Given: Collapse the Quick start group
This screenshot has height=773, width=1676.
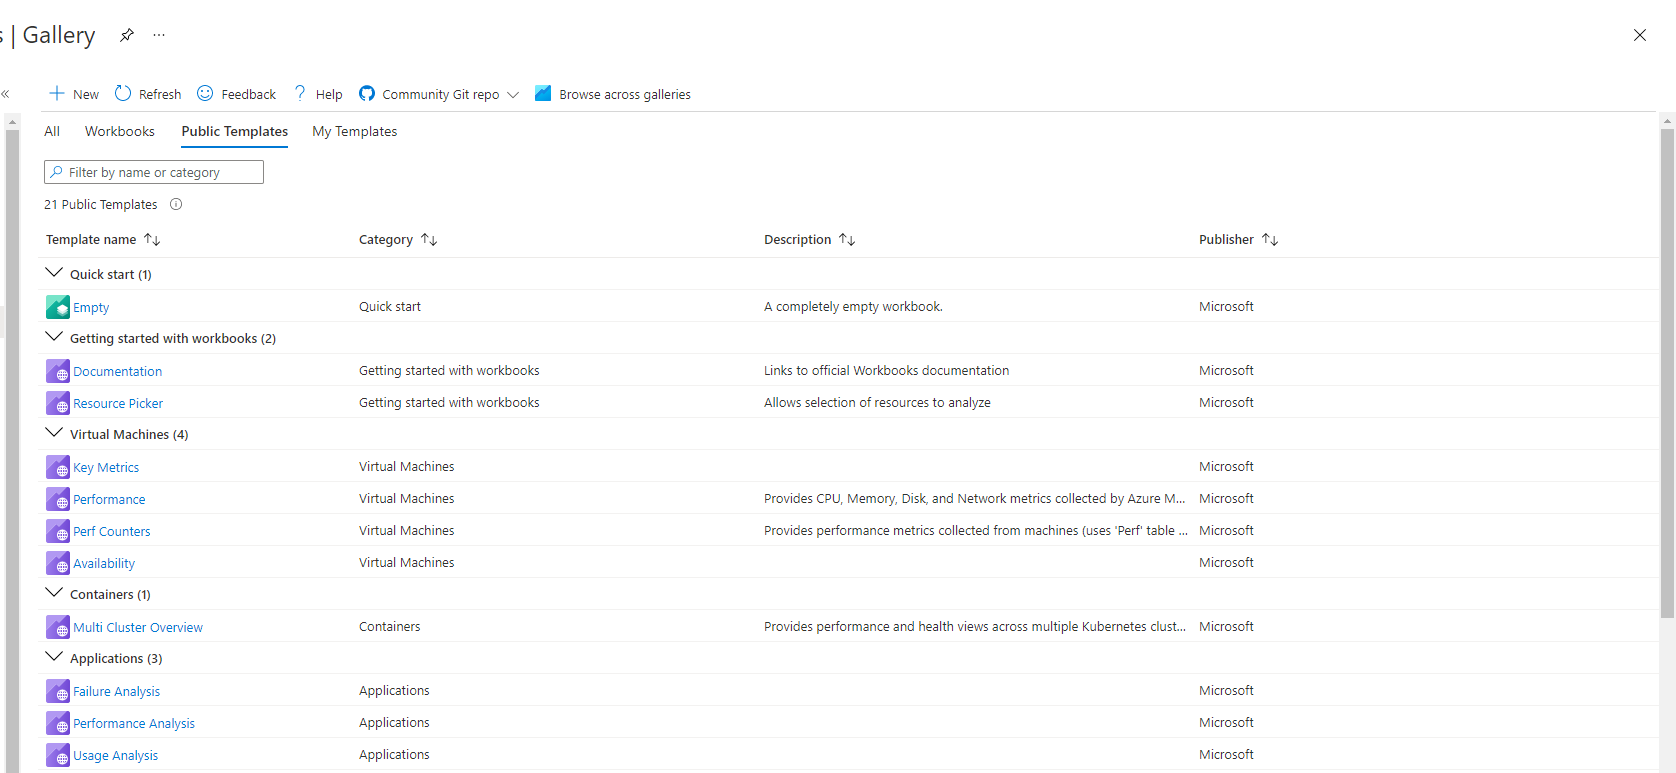Looking at the screenshot, I should (x=54, y=273).
